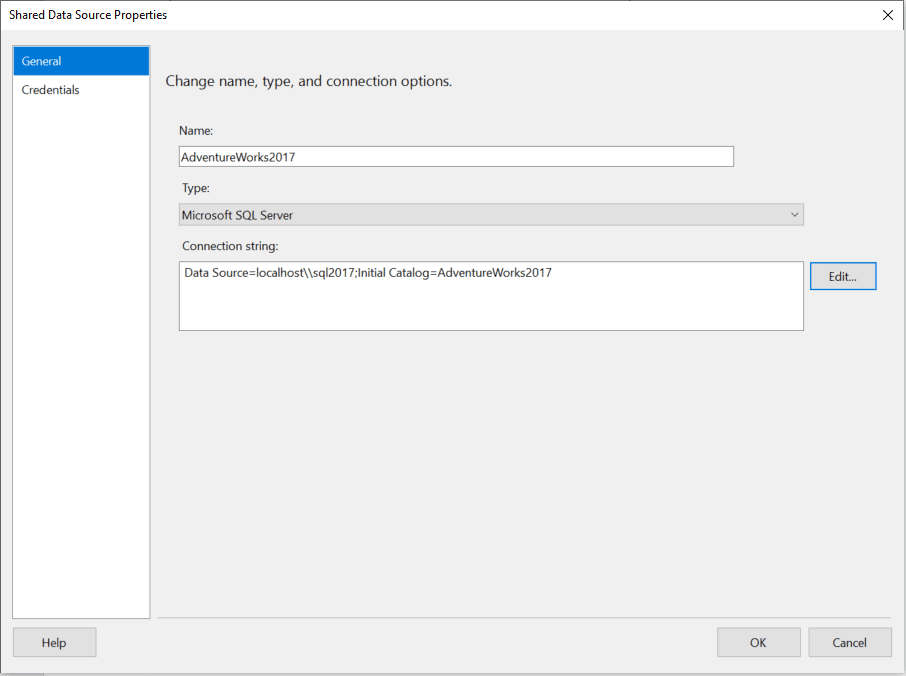Click the "Type:" label
The height and width of the screenshot is (676, 906).
click(196, 188)
